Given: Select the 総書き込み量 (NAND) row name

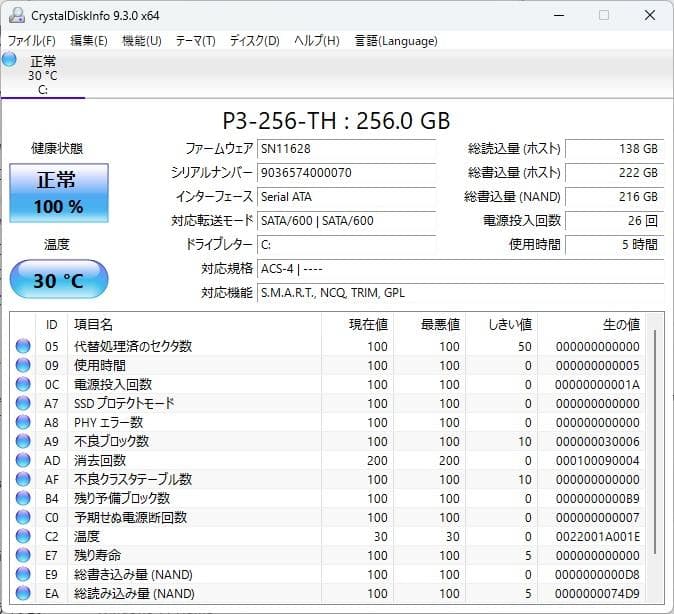Looking at the screenshot, I should point(133,574).
